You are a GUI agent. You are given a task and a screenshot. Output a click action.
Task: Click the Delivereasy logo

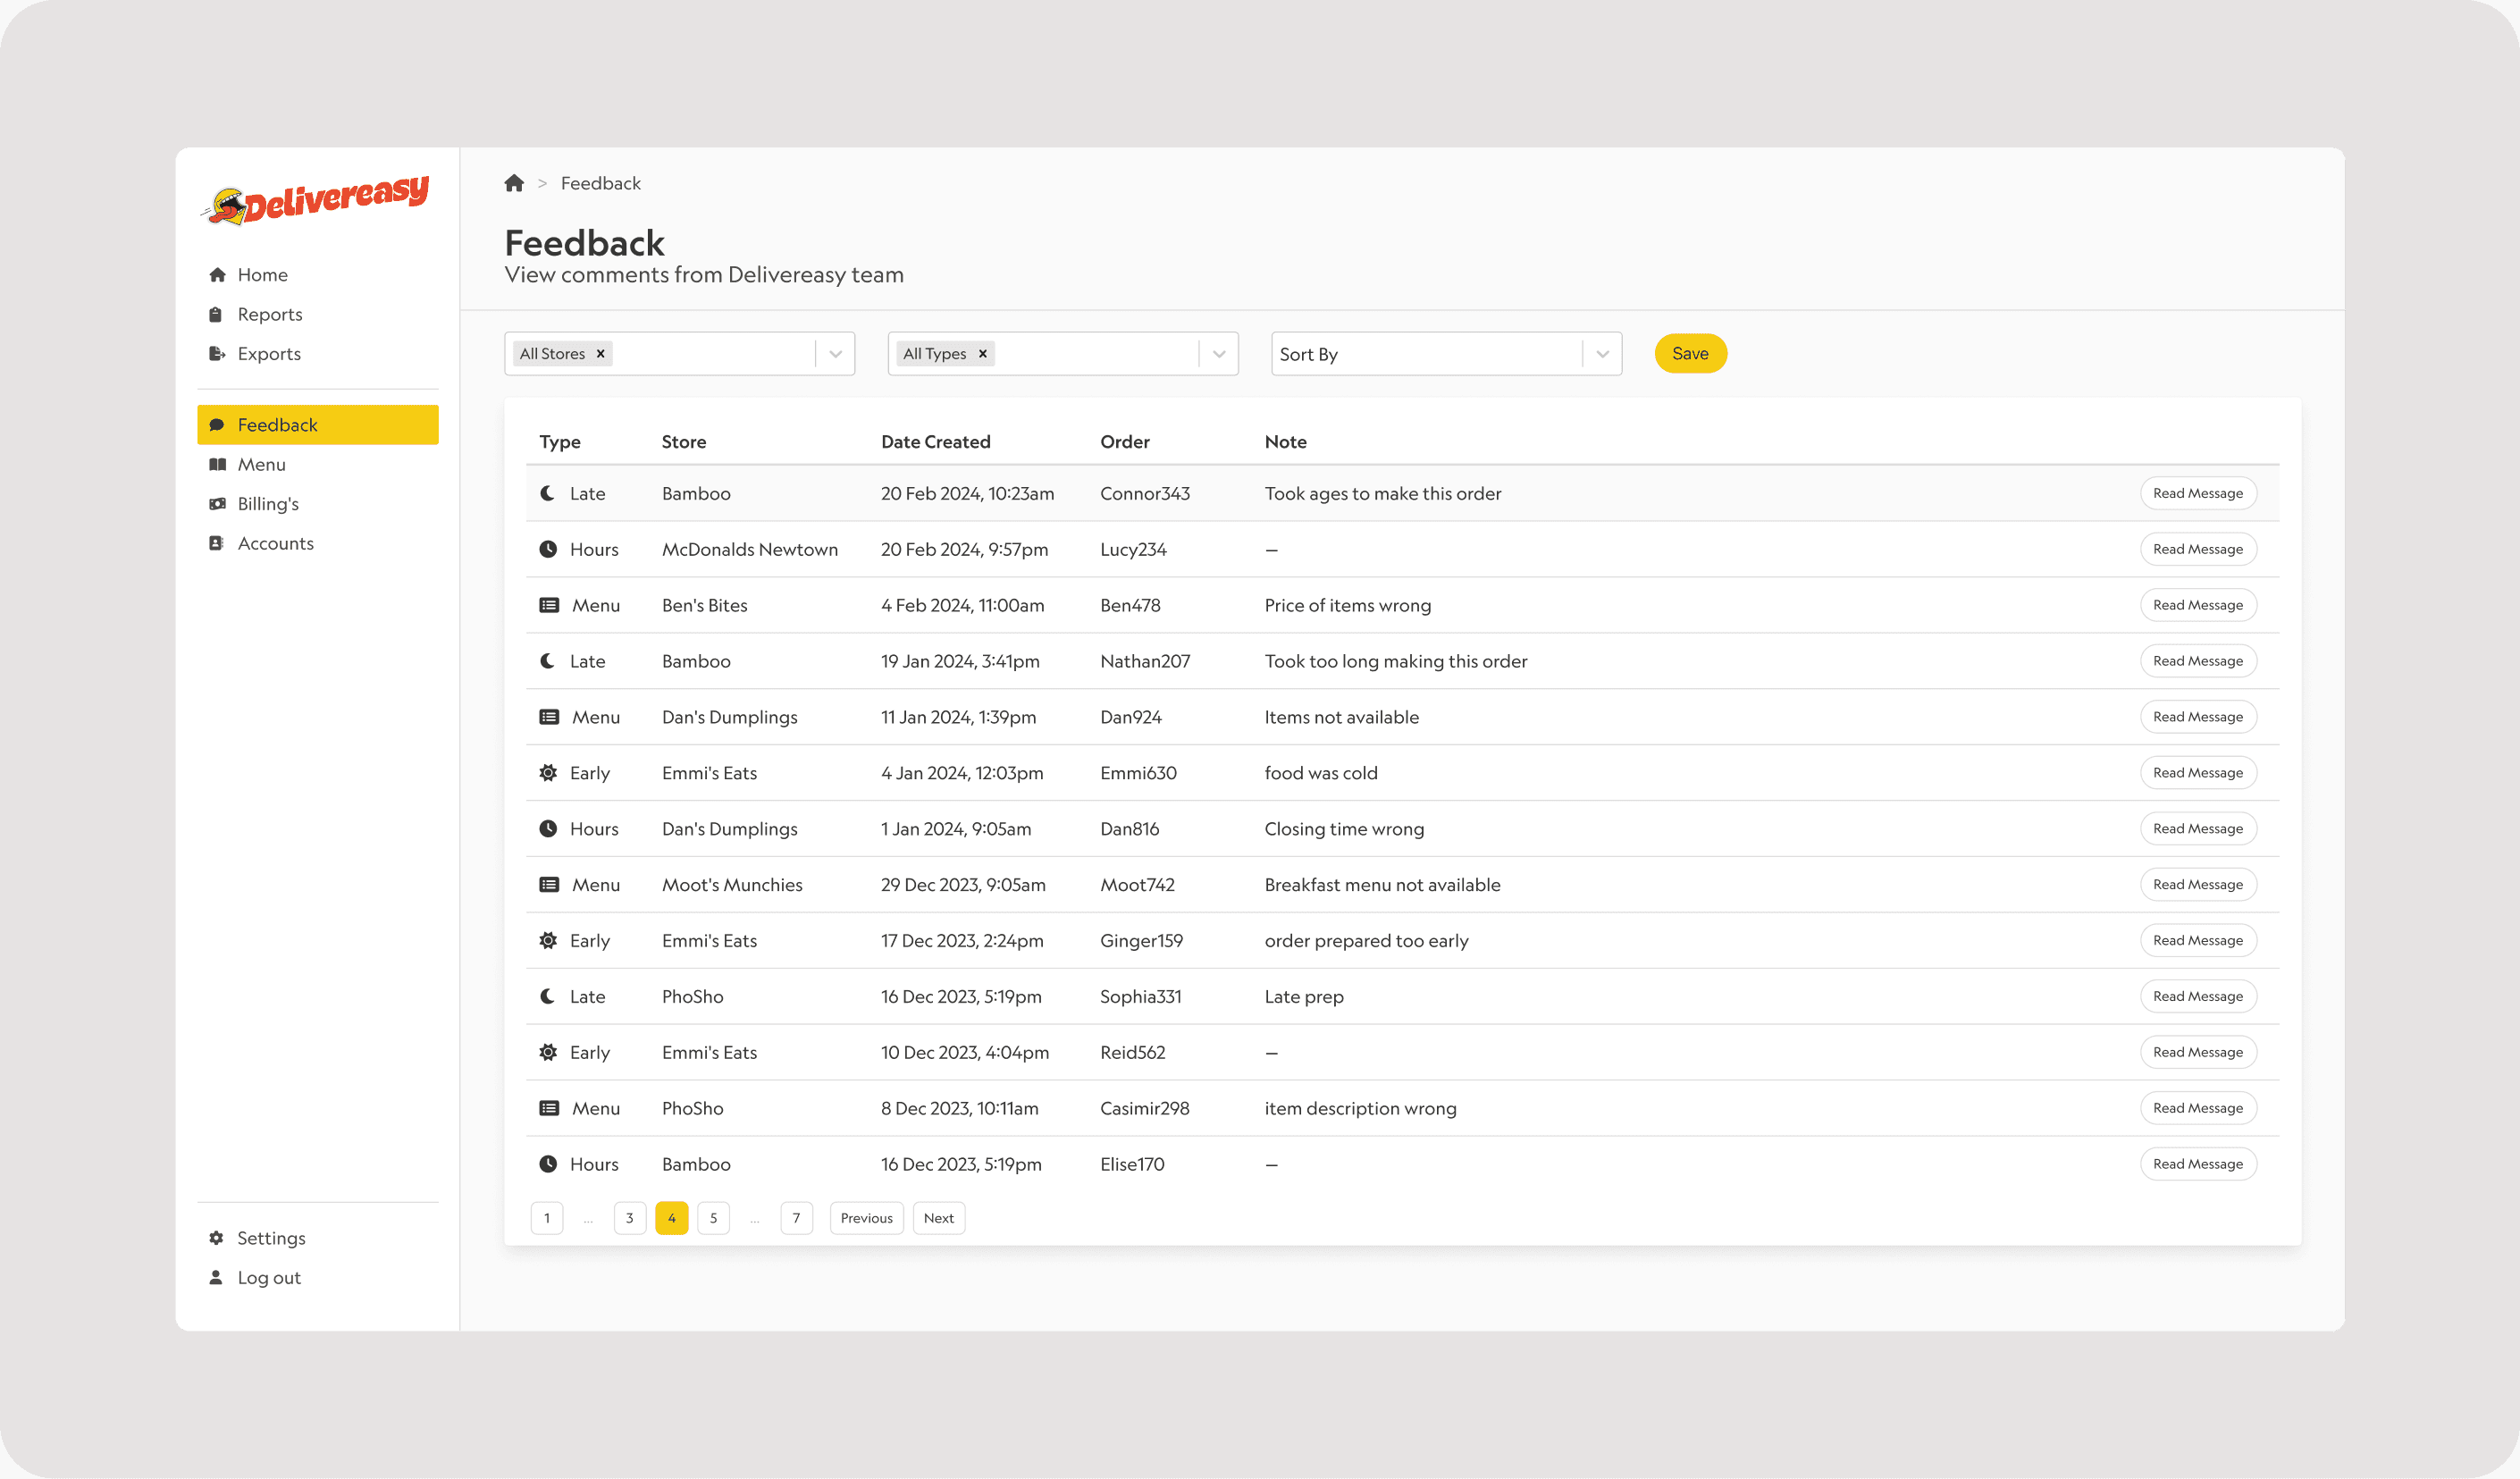click(317, 199)
